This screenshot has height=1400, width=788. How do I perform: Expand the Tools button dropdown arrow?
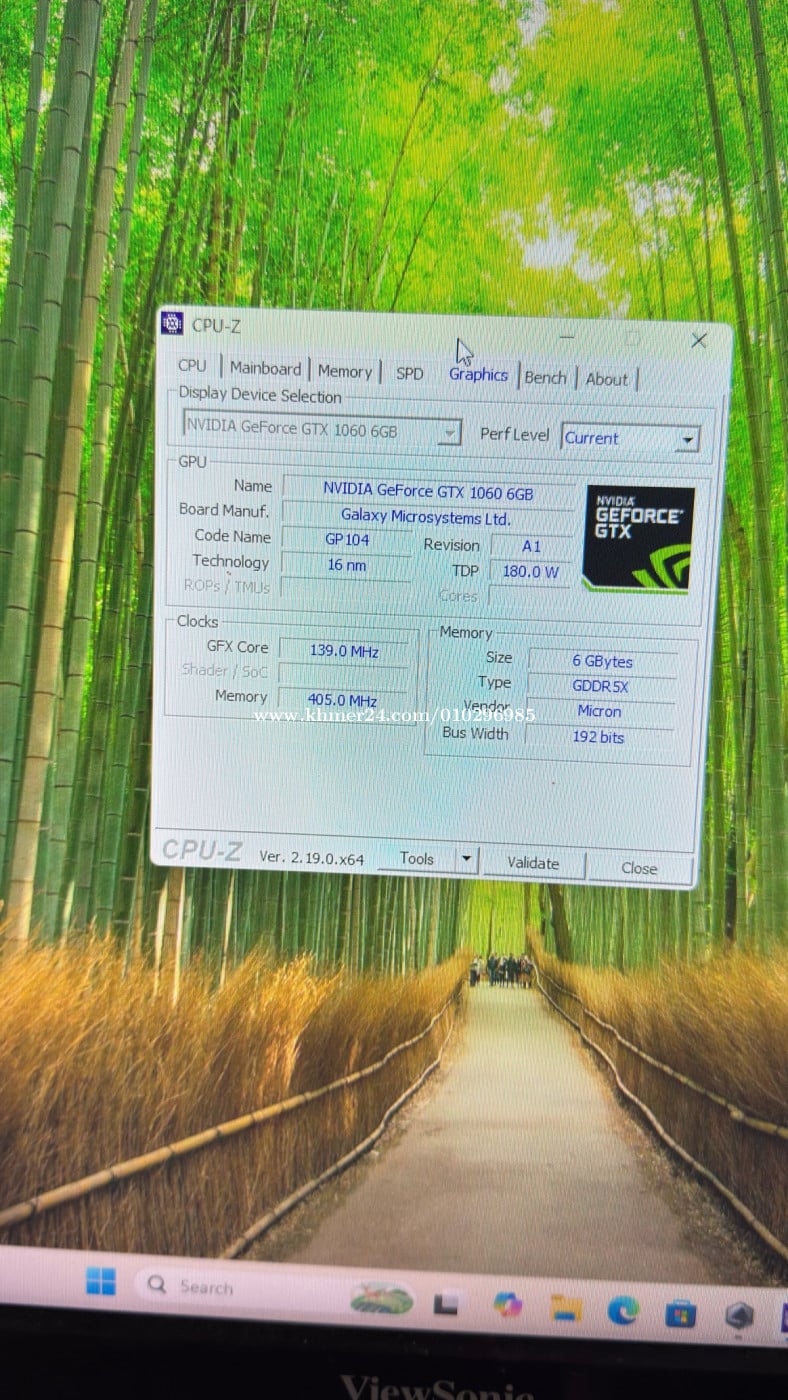466,859
